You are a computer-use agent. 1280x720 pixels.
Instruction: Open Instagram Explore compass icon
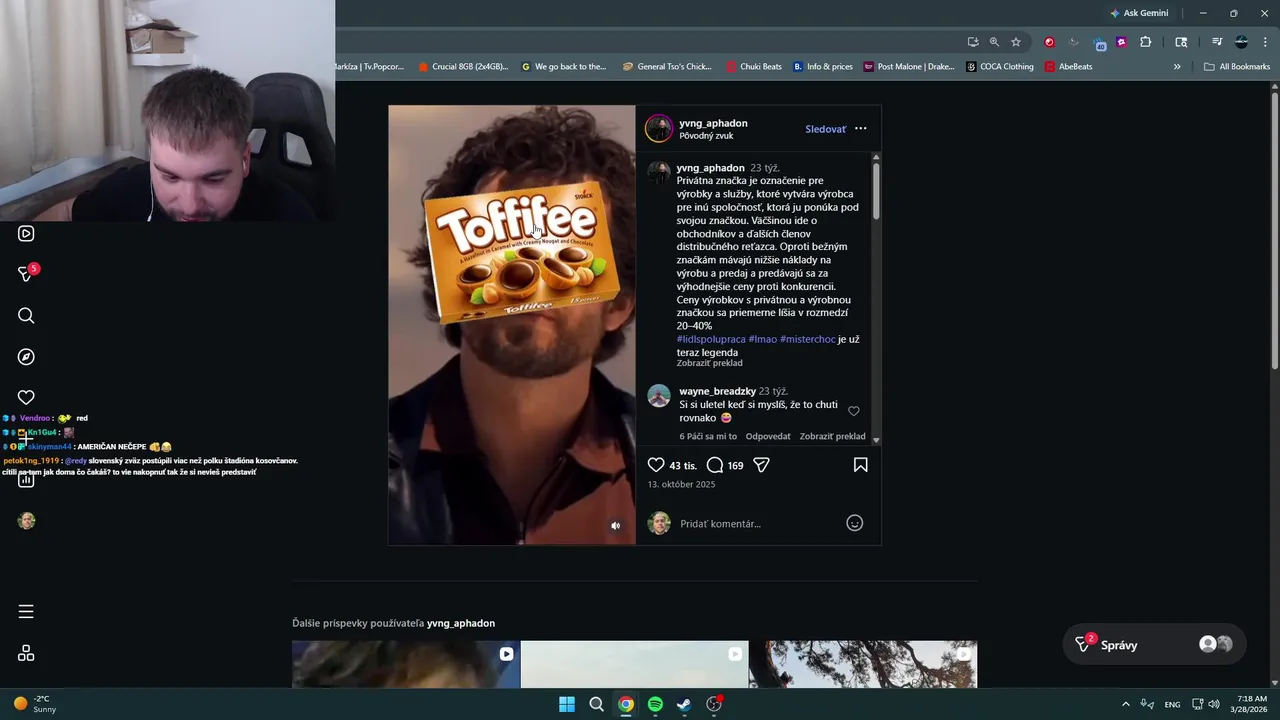click(x=26, y=357)
